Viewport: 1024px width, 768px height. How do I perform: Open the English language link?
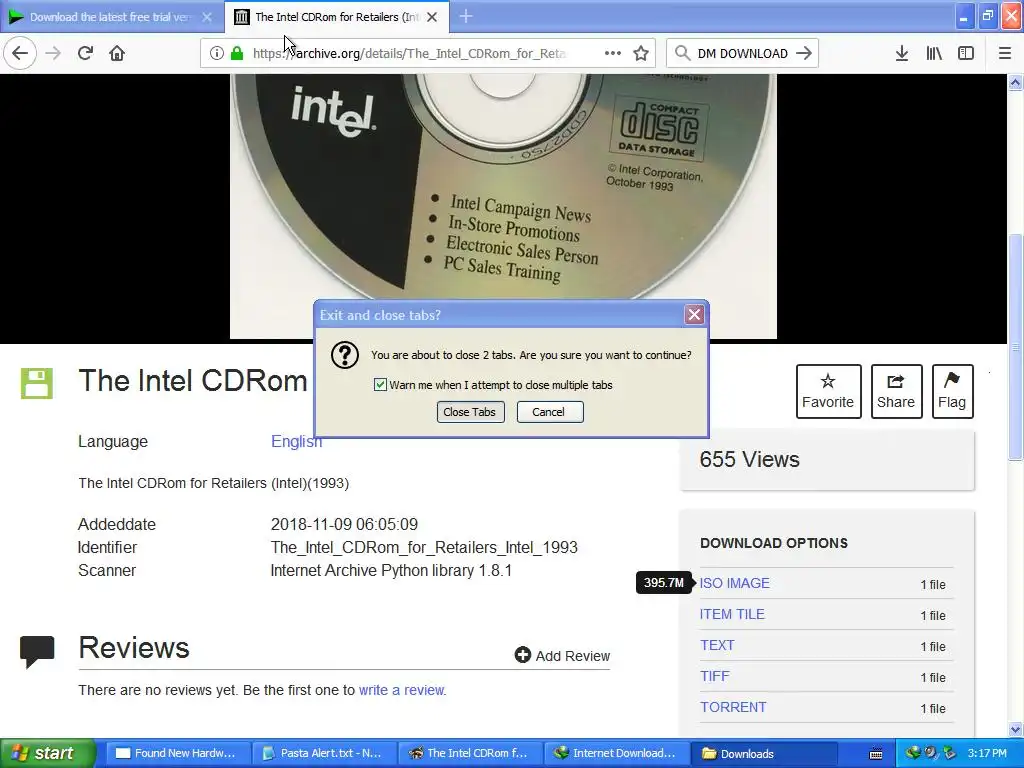coord(296,441)
